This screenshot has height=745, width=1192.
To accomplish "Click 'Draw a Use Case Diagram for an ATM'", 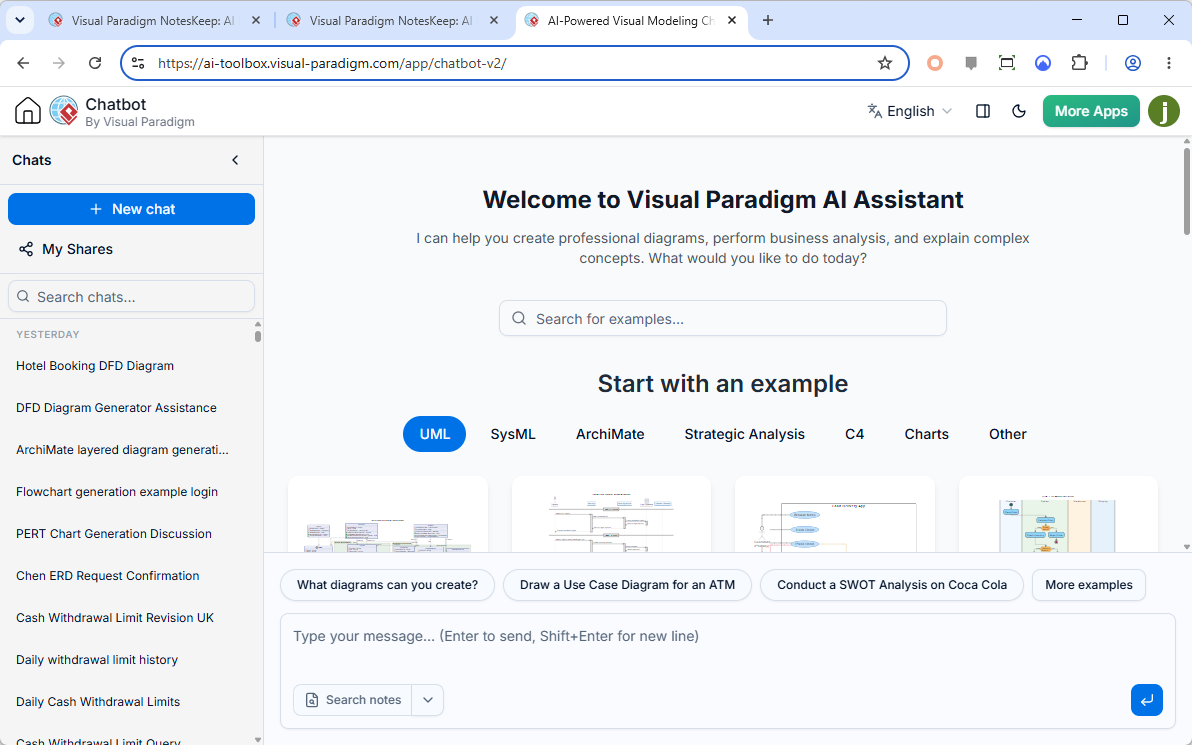I will pos(627,585).
